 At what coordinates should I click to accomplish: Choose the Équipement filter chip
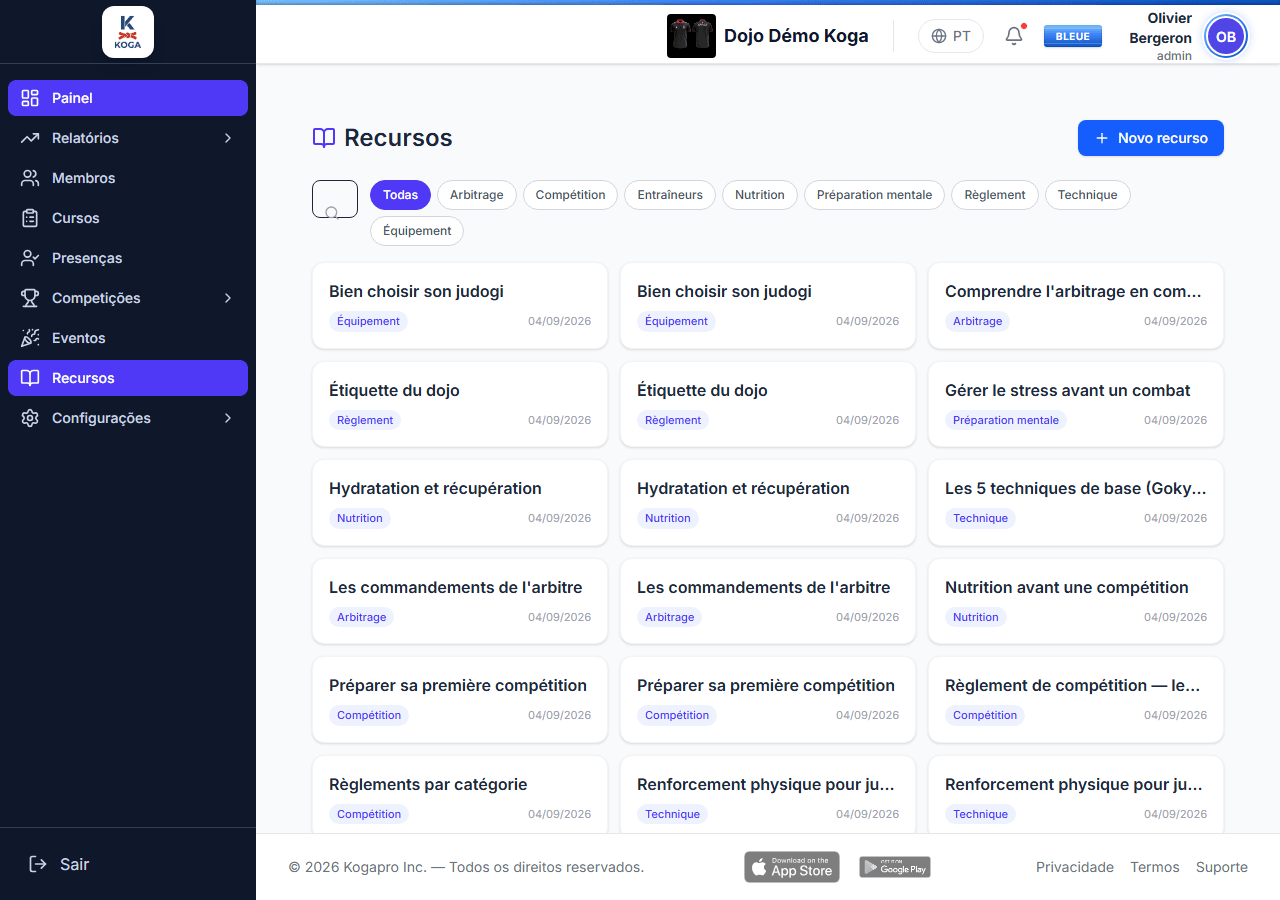point(417,231)
